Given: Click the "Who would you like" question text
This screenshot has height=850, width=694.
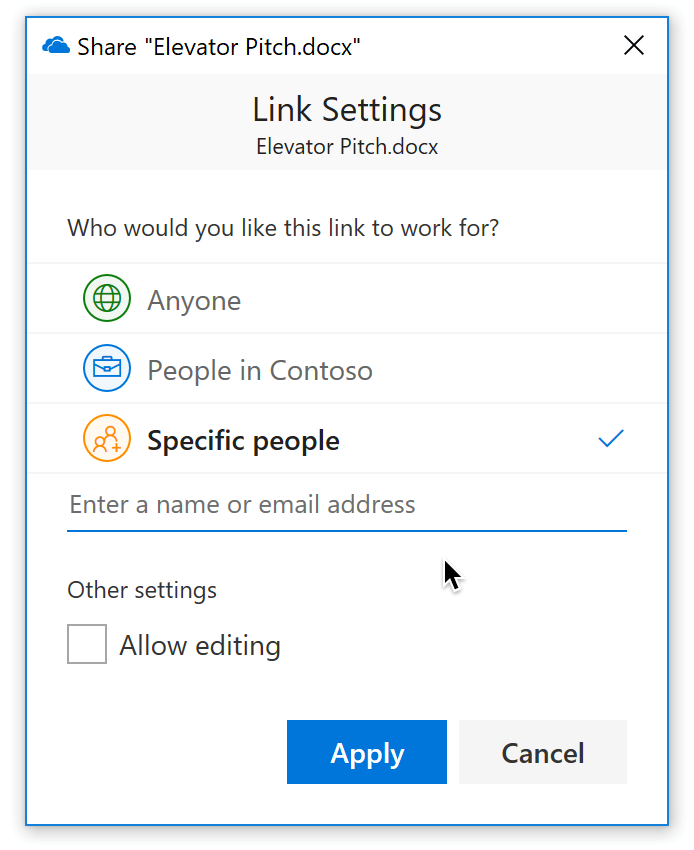Looking at the screenshot, I should pyautogui.click(x=283, y=228).
